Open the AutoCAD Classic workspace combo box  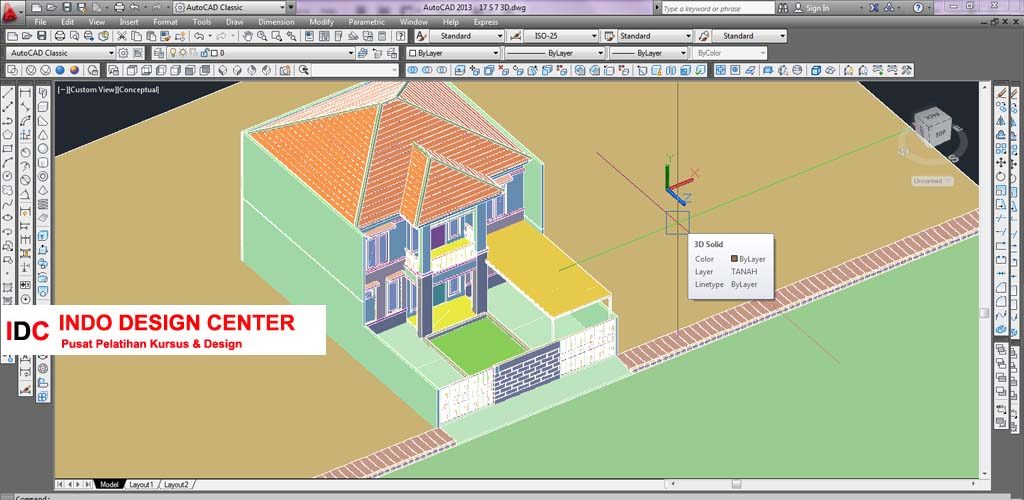click(61, 53)
